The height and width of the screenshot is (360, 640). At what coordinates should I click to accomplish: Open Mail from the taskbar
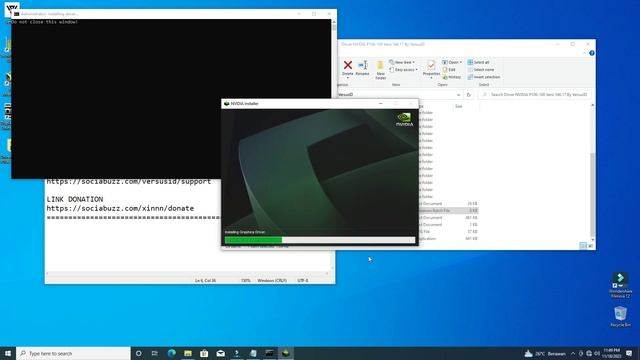coord(220,353)
